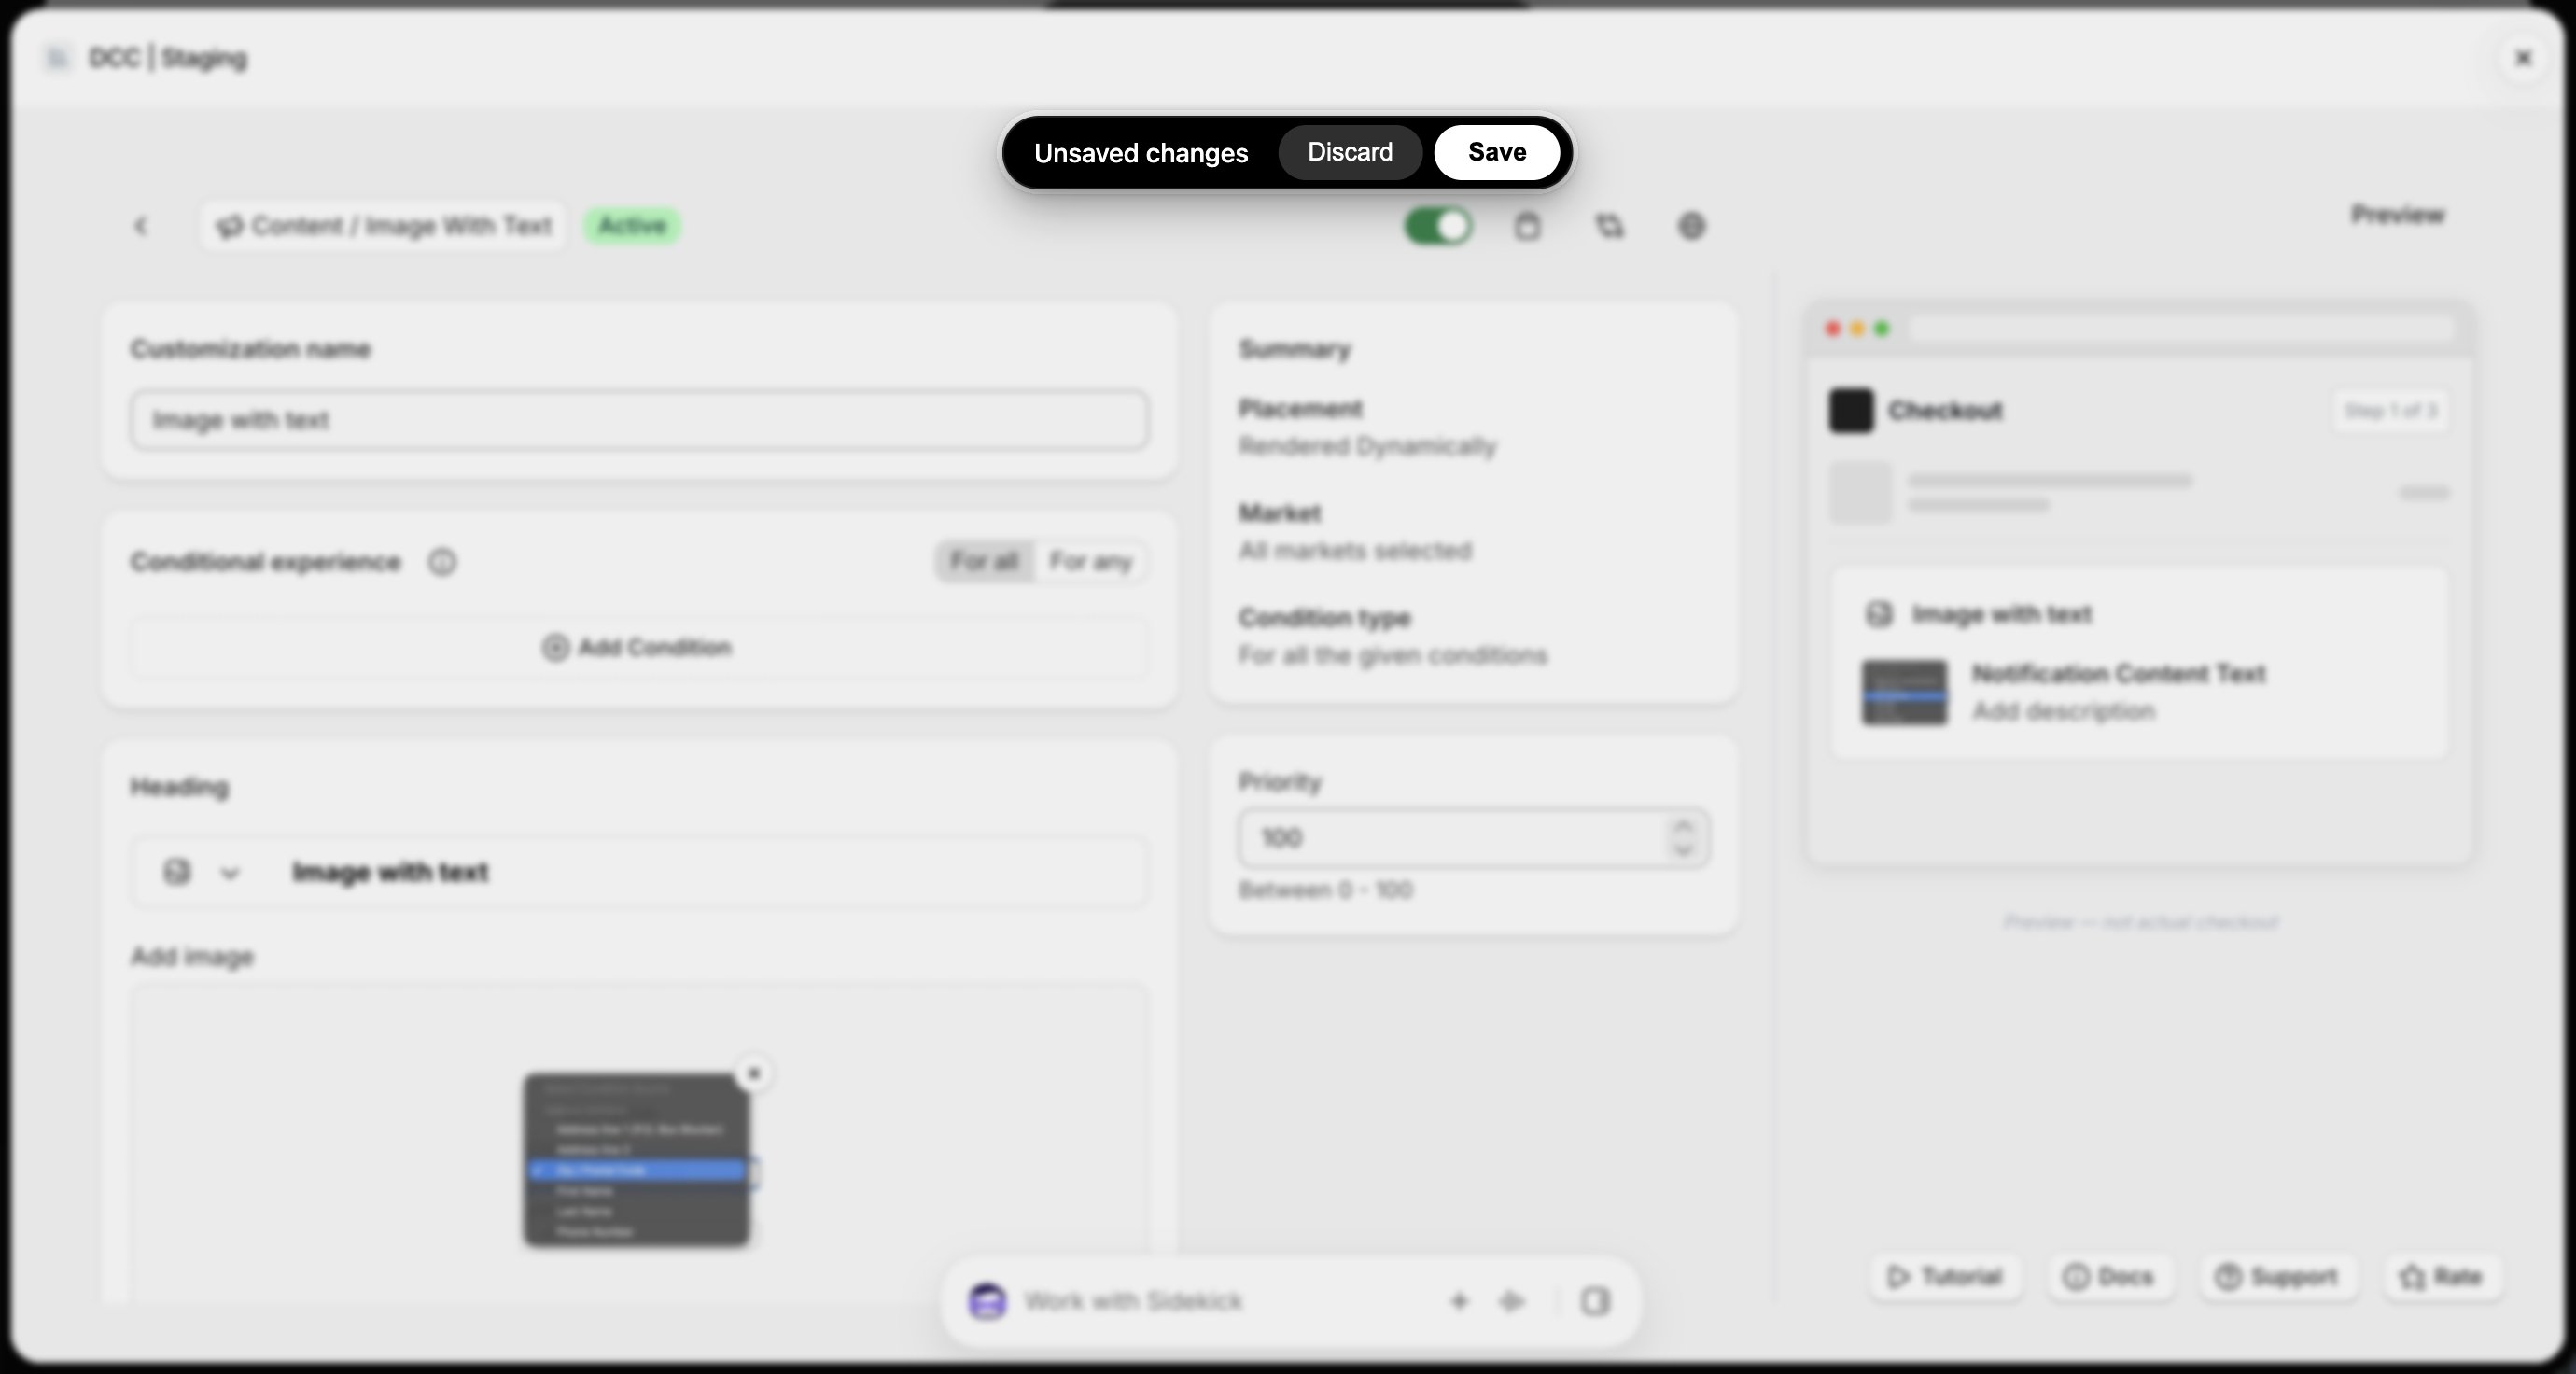Increase priority with the up arrow

coord(1683,826)
